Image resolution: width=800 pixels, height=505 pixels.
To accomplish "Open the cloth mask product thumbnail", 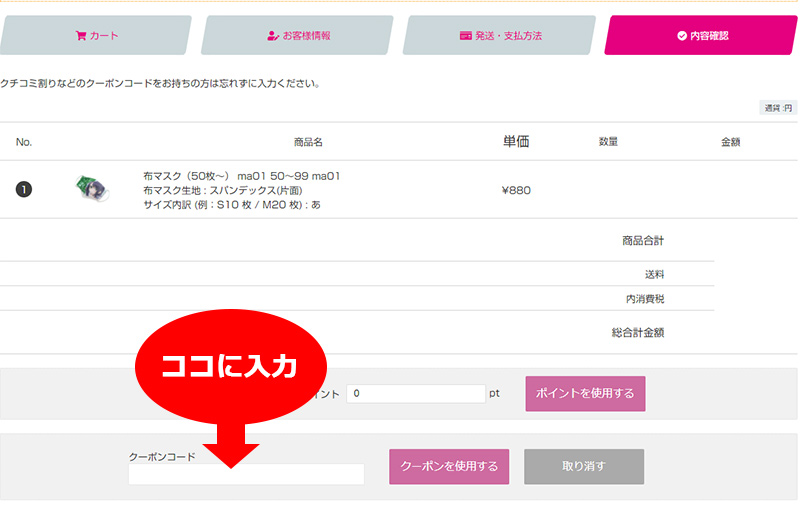I will pyautogui.click(x=91, y=189).
